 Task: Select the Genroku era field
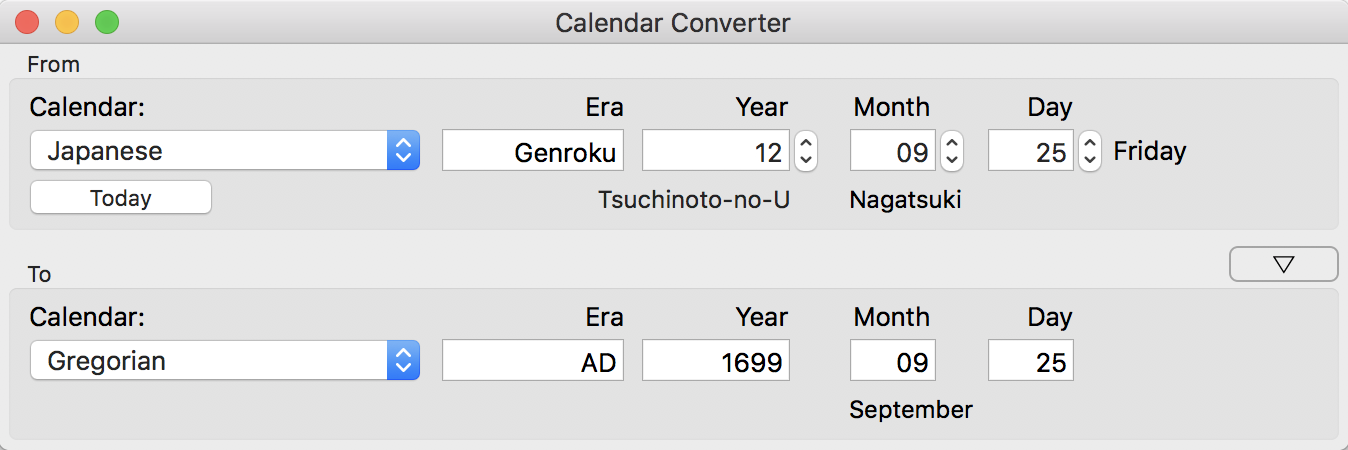pos(533,151)
